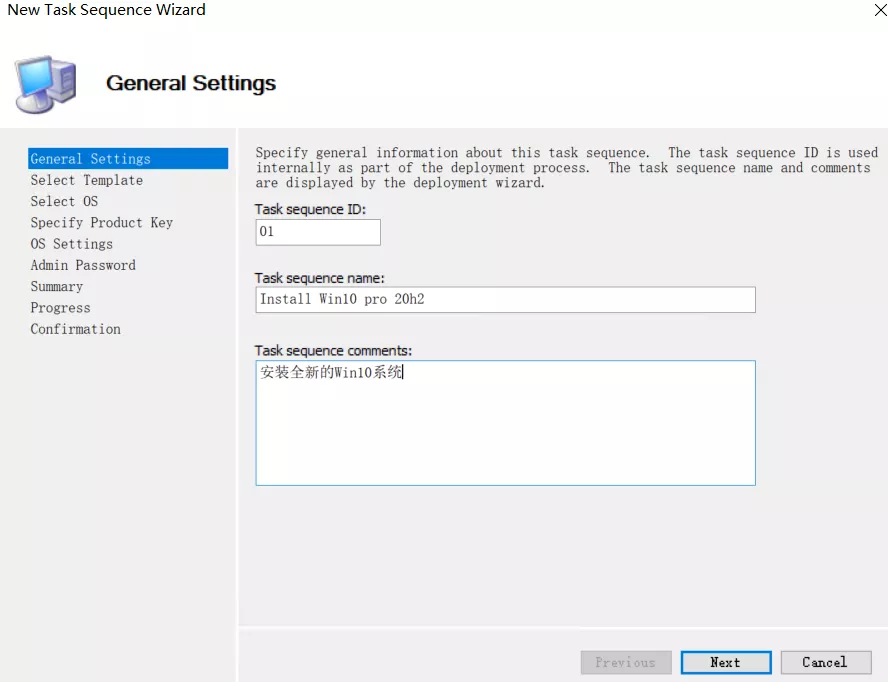The image size is (888, 682).
Task: Select General Settings step in sidebar
Action: (x=90, y=159)
